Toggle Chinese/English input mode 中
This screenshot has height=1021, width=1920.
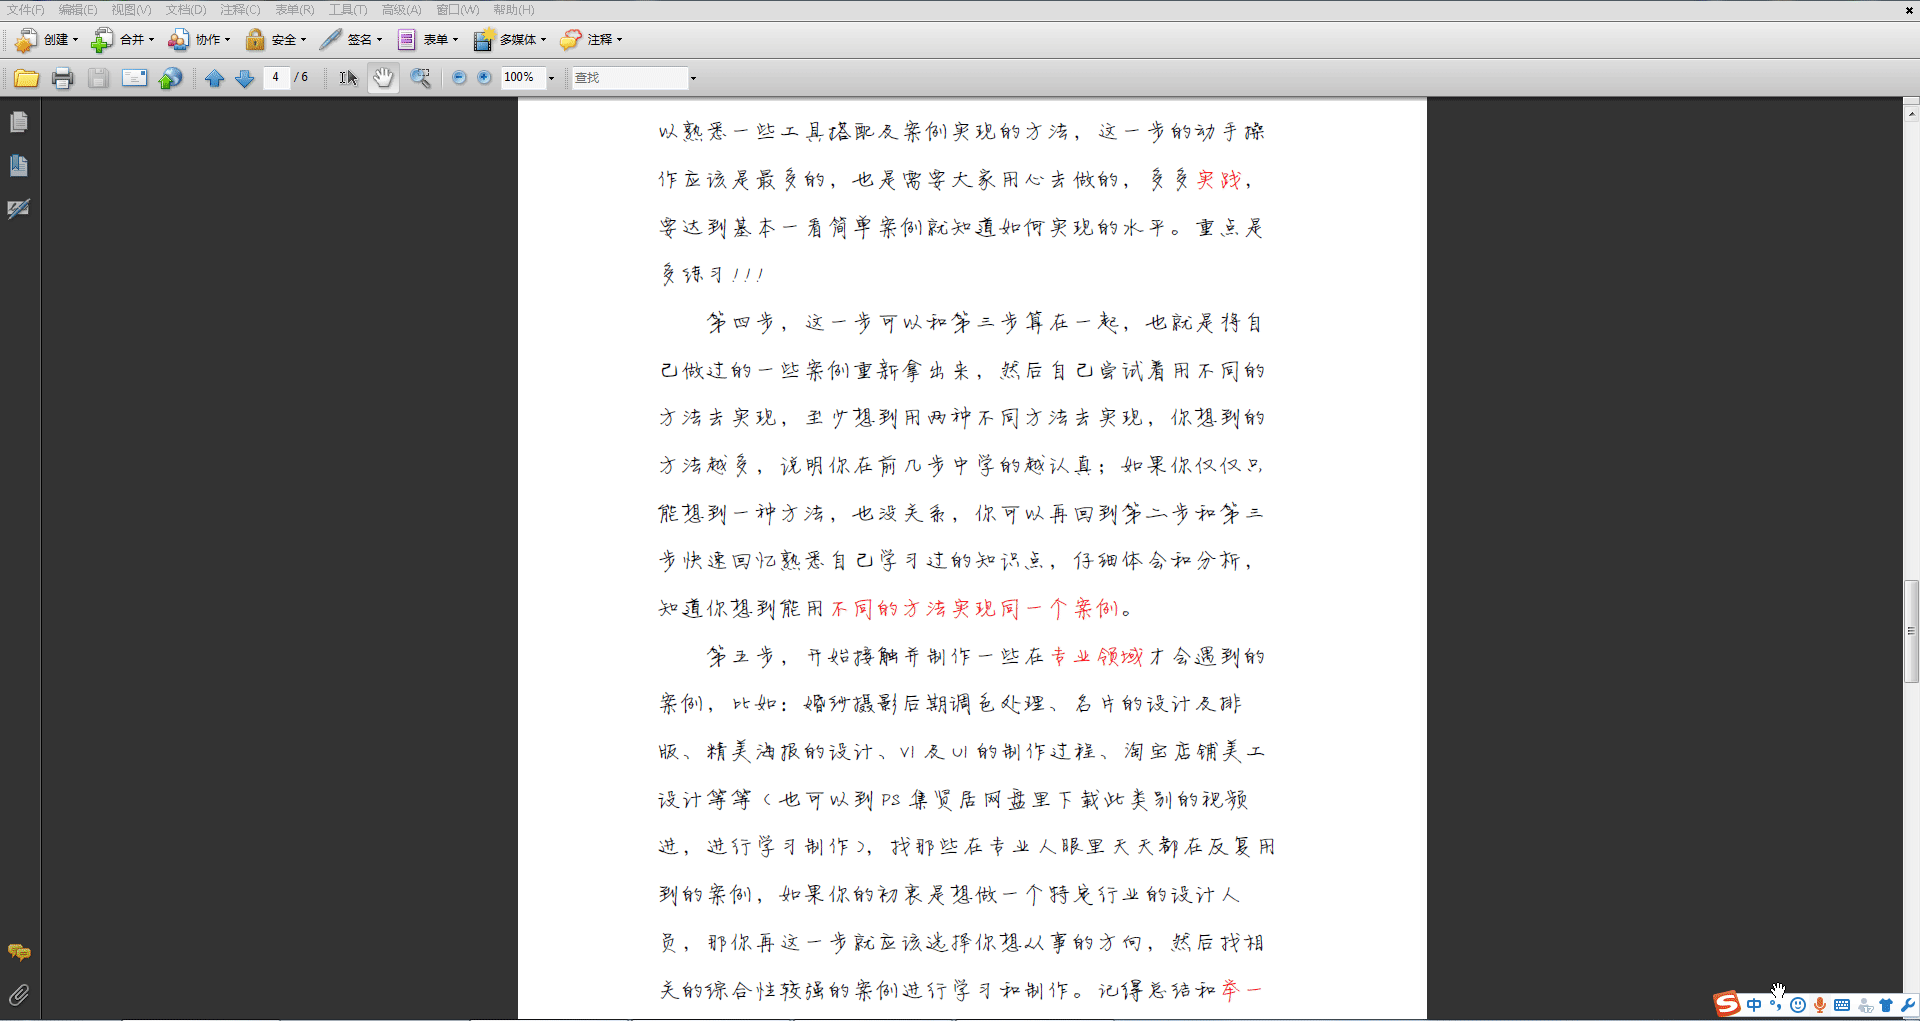click(x=1754, y=1005)
